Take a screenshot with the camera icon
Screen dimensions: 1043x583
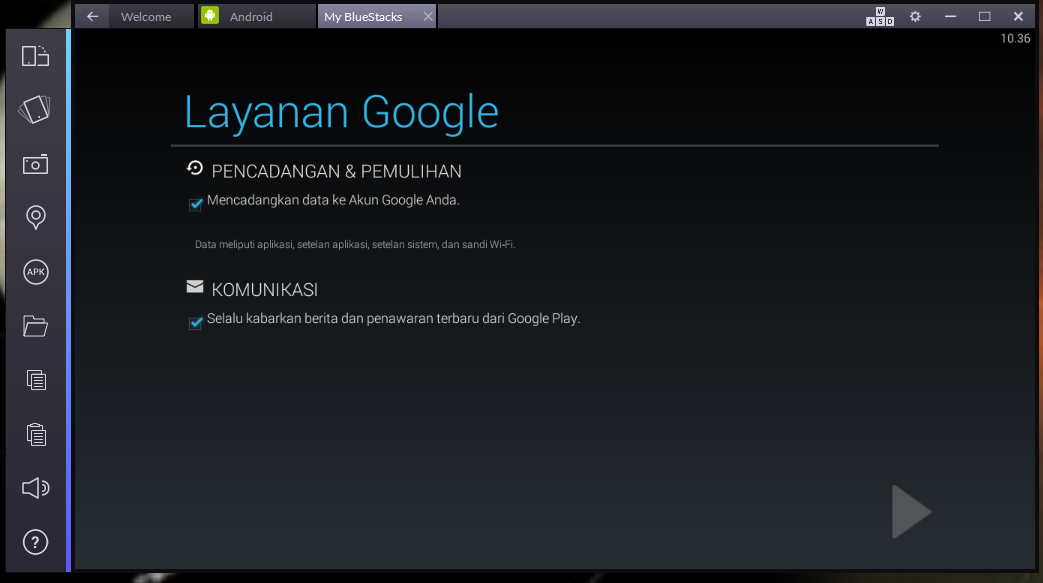[35, 164]
